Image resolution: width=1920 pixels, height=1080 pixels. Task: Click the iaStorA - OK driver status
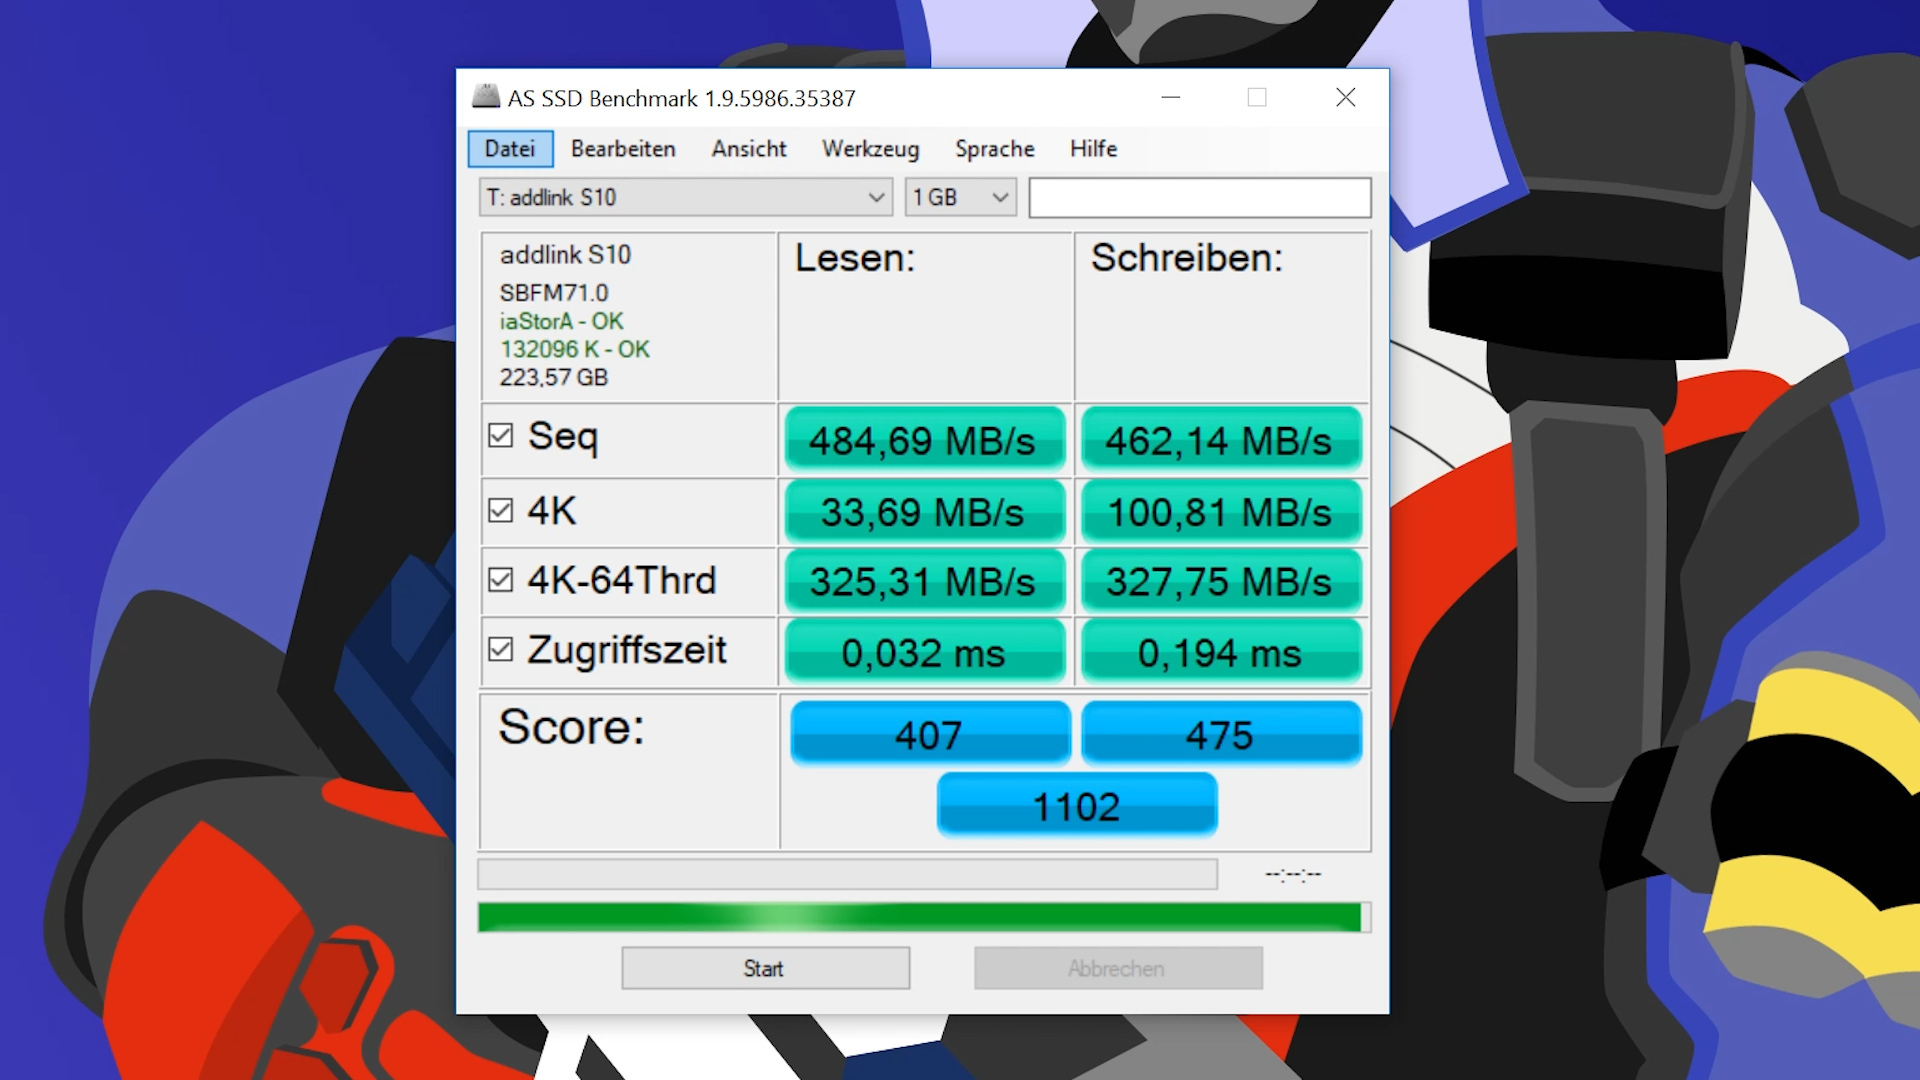pos(561,321)
